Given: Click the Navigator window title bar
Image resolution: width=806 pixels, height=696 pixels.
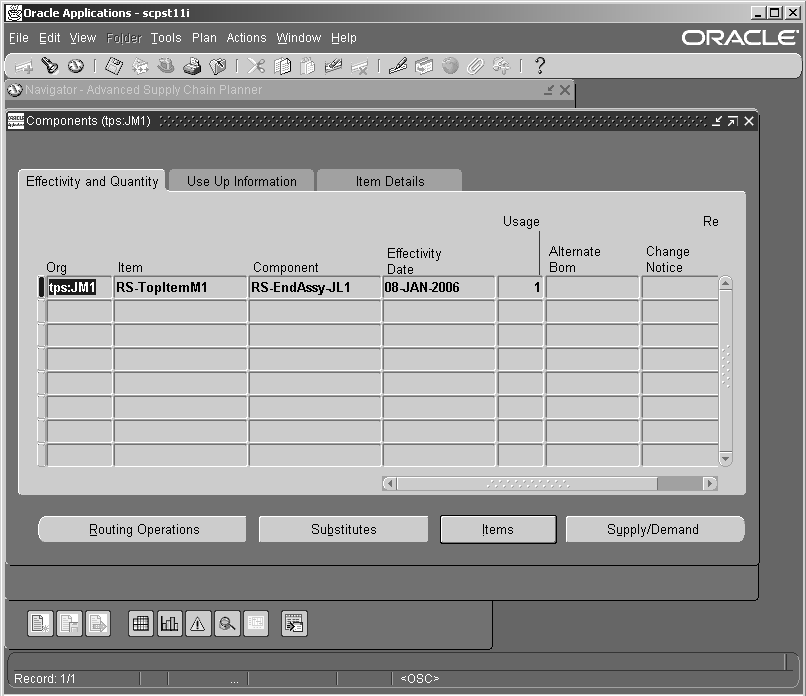Looking at the screenshot, I should (290, 90).
